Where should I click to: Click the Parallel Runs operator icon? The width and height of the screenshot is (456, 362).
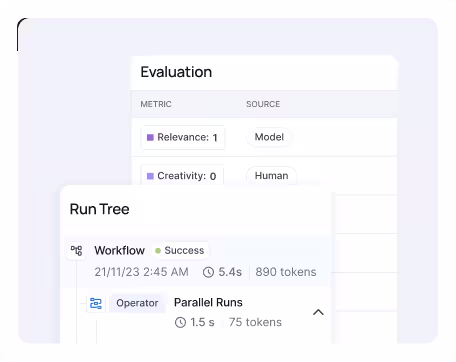tap(96, 303)
